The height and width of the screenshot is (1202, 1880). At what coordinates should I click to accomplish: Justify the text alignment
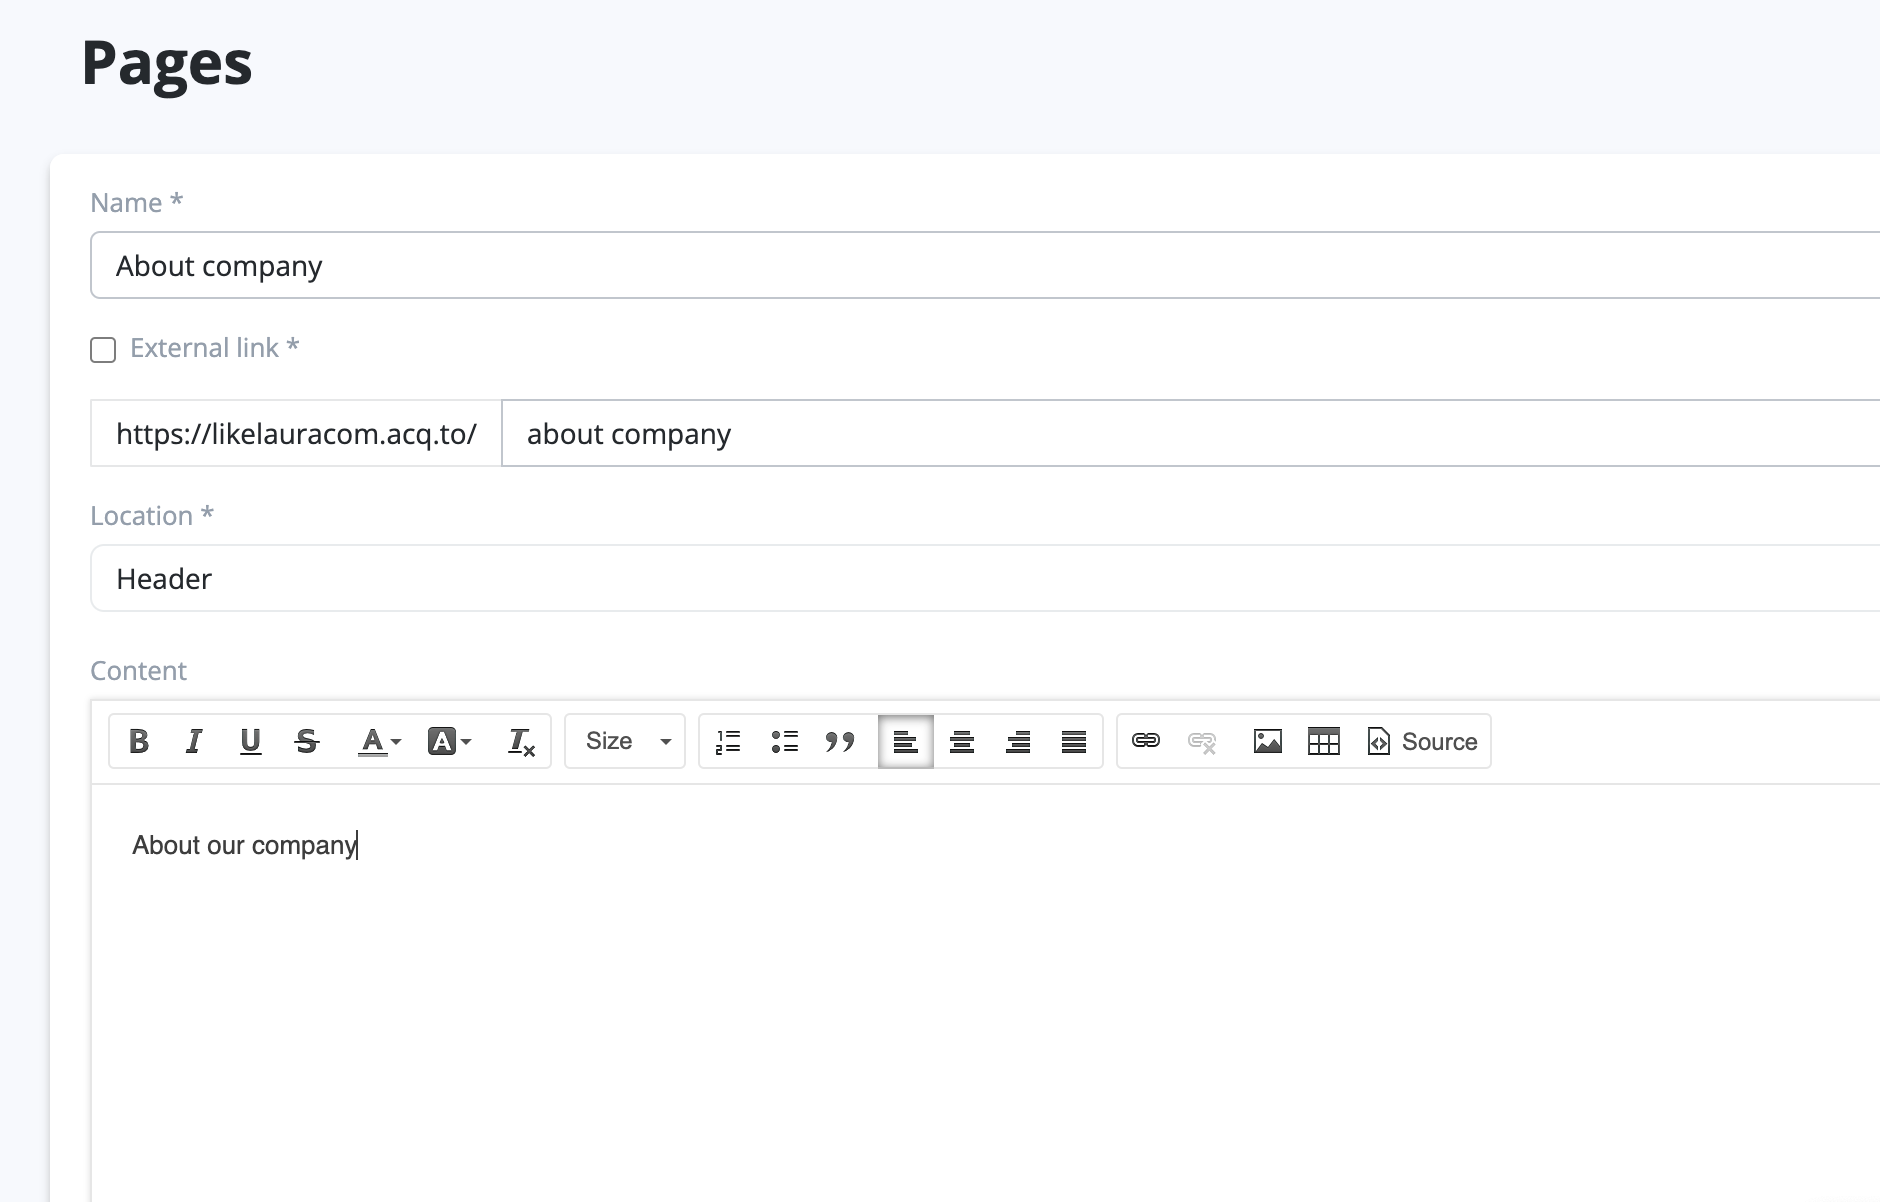pyautogui.click(x=1074, y=741)
